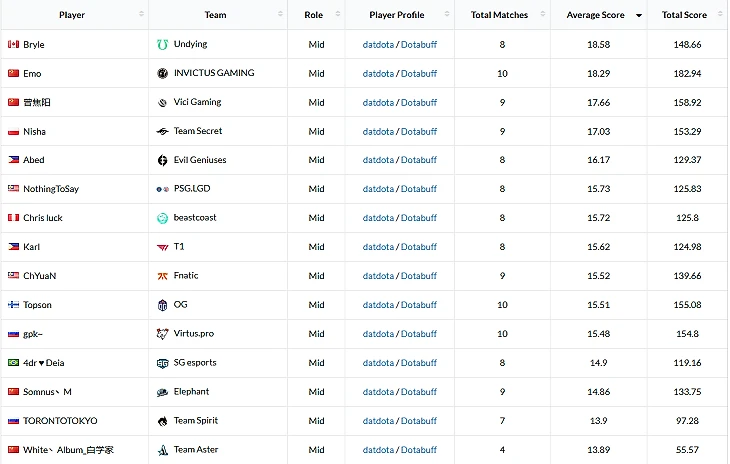Sort the Total Matches column arrows
The image size is (730, 464).
541,15
